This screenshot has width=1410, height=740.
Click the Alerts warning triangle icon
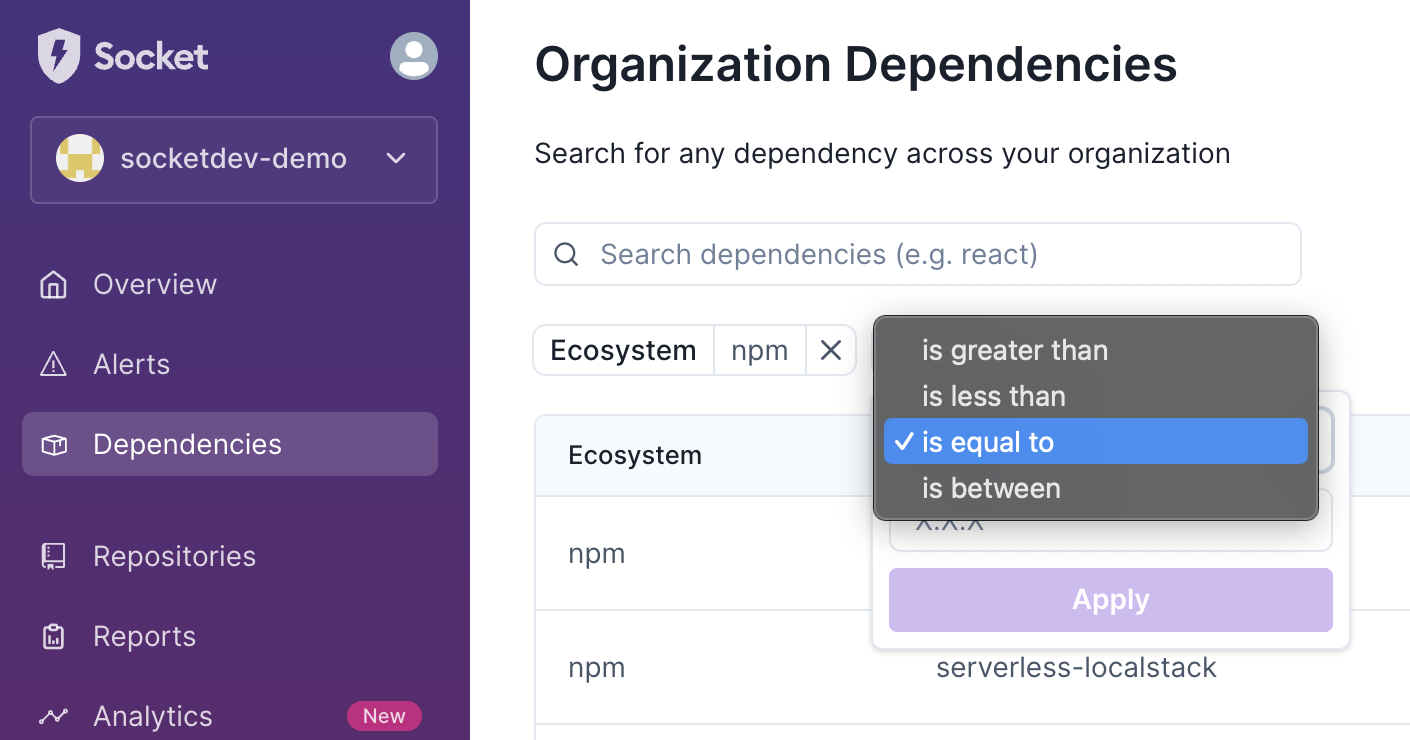(53, 365)
